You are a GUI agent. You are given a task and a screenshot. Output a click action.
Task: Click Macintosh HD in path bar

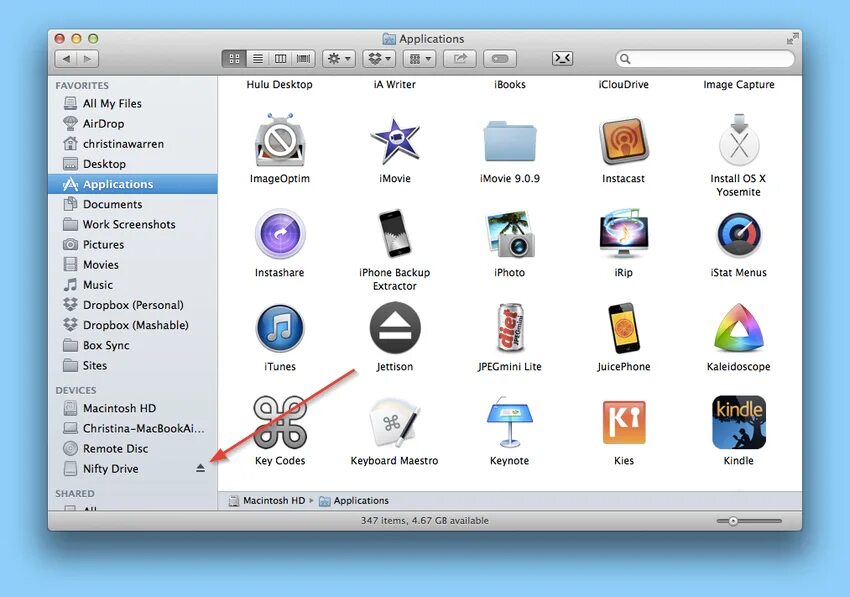[x=267, y=500]
